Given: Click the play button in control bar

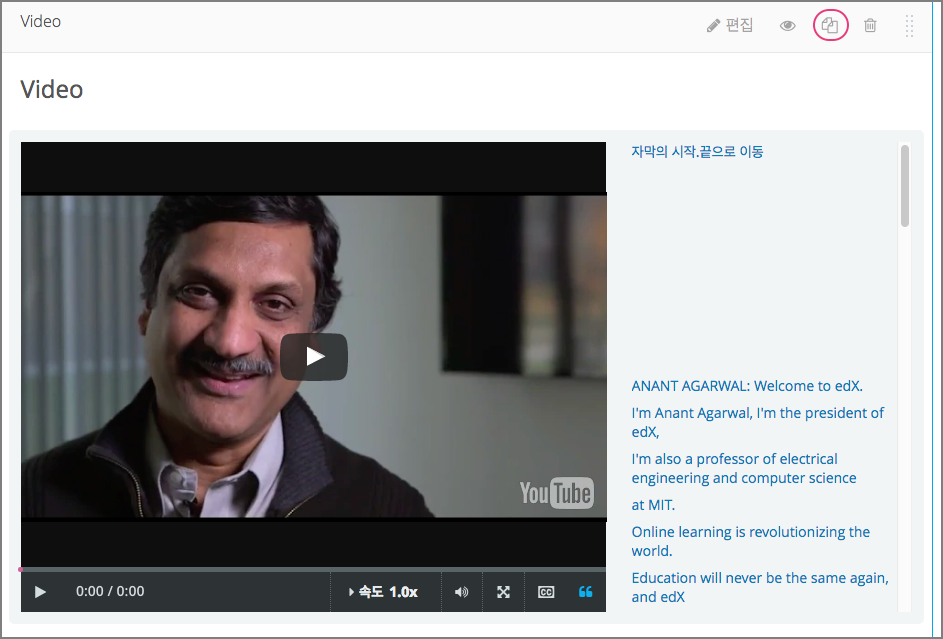Looking at the screenshot, I should (x=40, y=592).
